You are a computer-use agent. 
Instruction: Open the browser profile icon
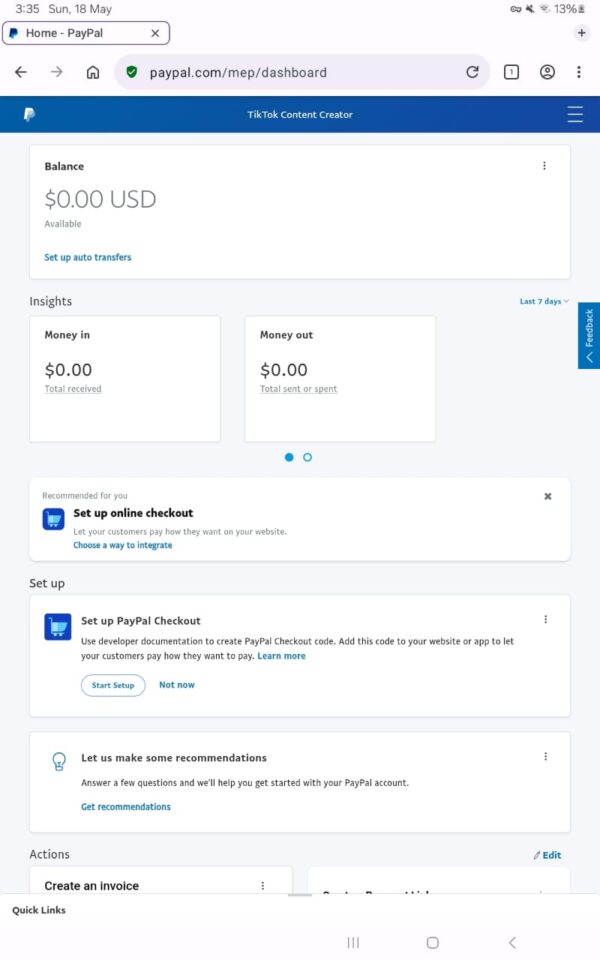547,72
